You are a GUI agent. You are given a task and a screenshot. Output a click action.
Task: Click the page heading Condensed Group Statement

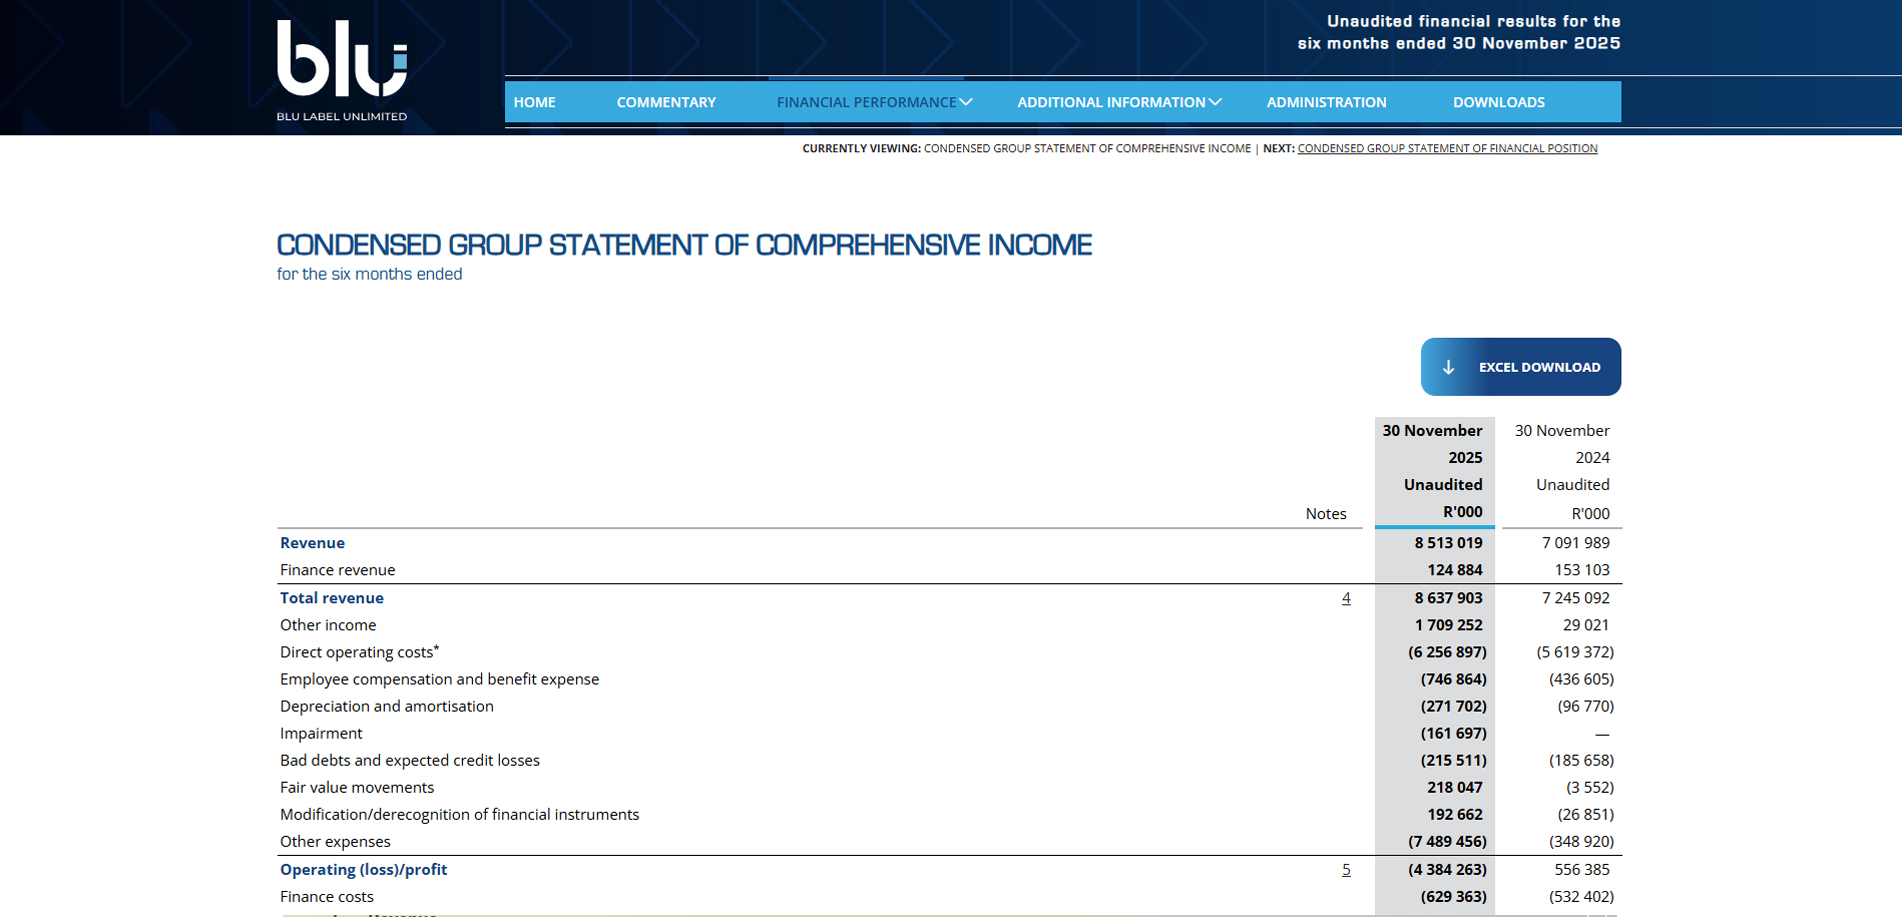point(684,245)
